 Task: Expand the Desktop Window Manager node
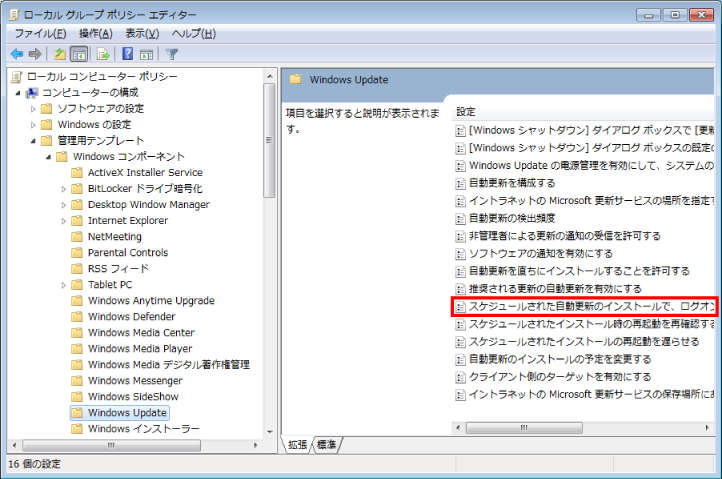click(64, 205)
